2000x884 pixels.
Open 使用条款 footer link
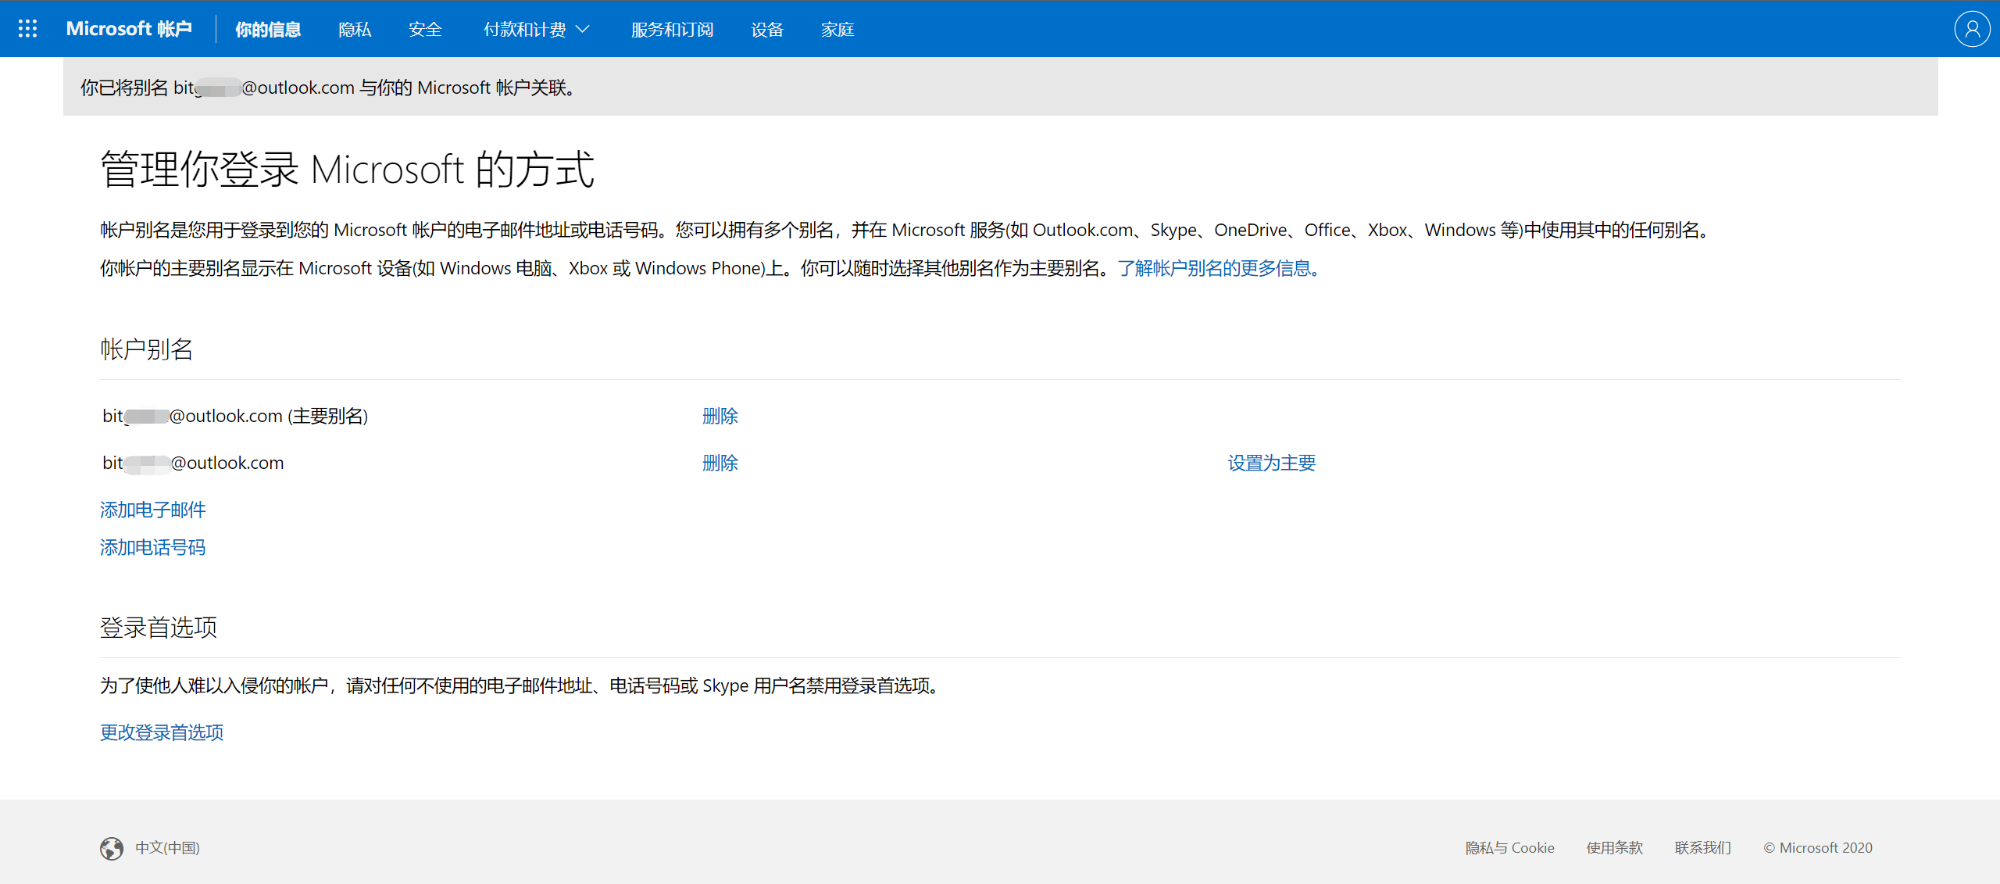click(1615, 848)
